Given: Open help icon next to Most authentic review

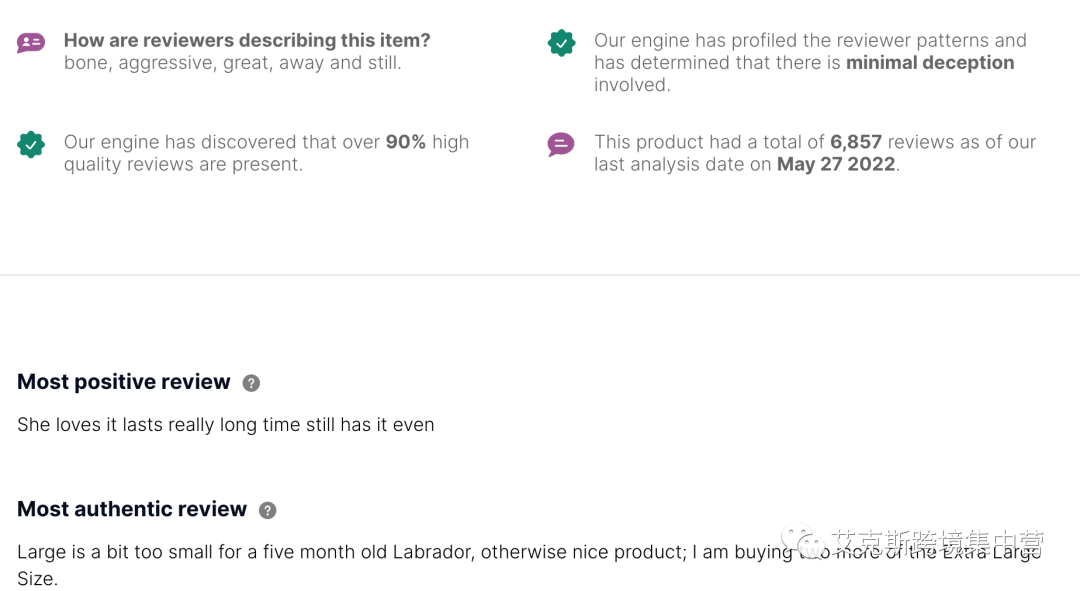Looking at the screenshot, I should click(x=267, y=510).
